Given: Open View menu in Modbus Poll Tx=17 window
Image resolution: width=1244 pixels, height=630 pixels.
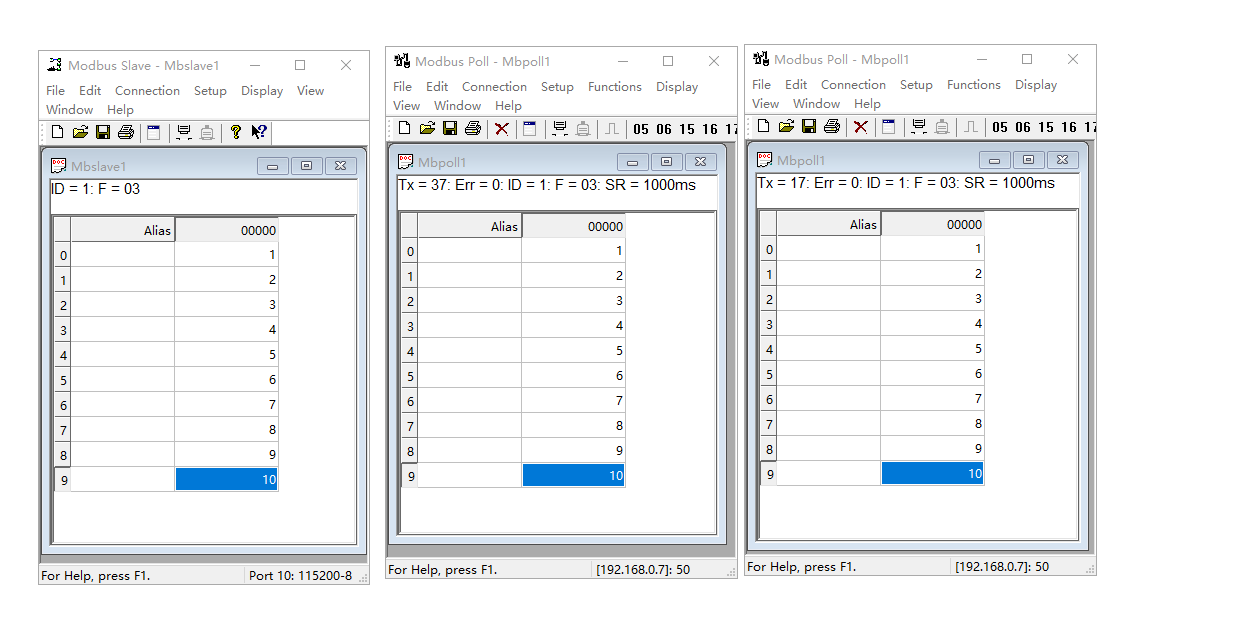Looking at the screenshot, I should coord(765,103).
